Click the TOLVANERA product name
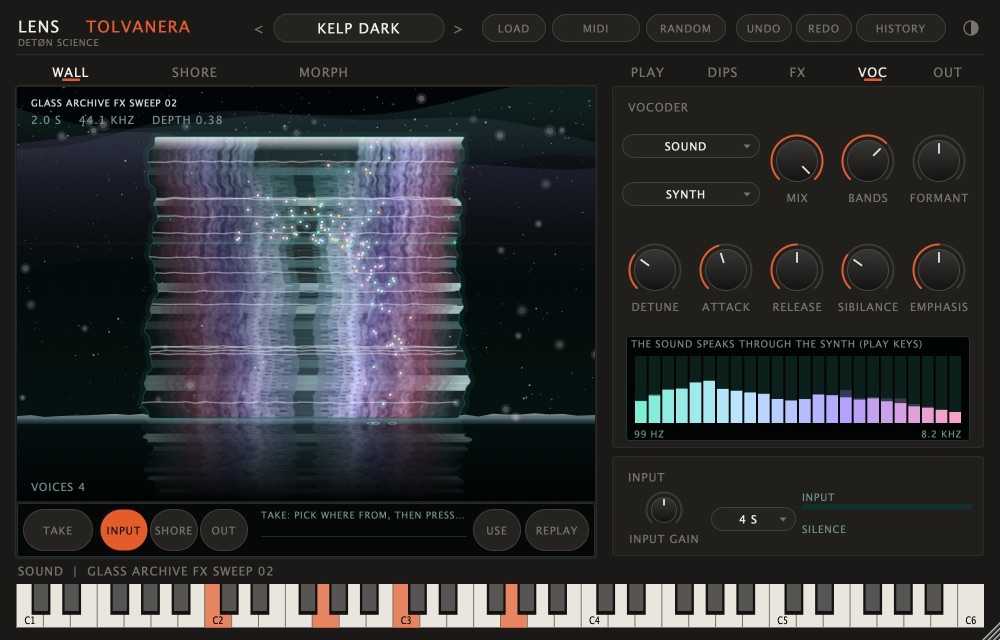1000x640 pixels. pyautogui.click(x=138, y=27)
